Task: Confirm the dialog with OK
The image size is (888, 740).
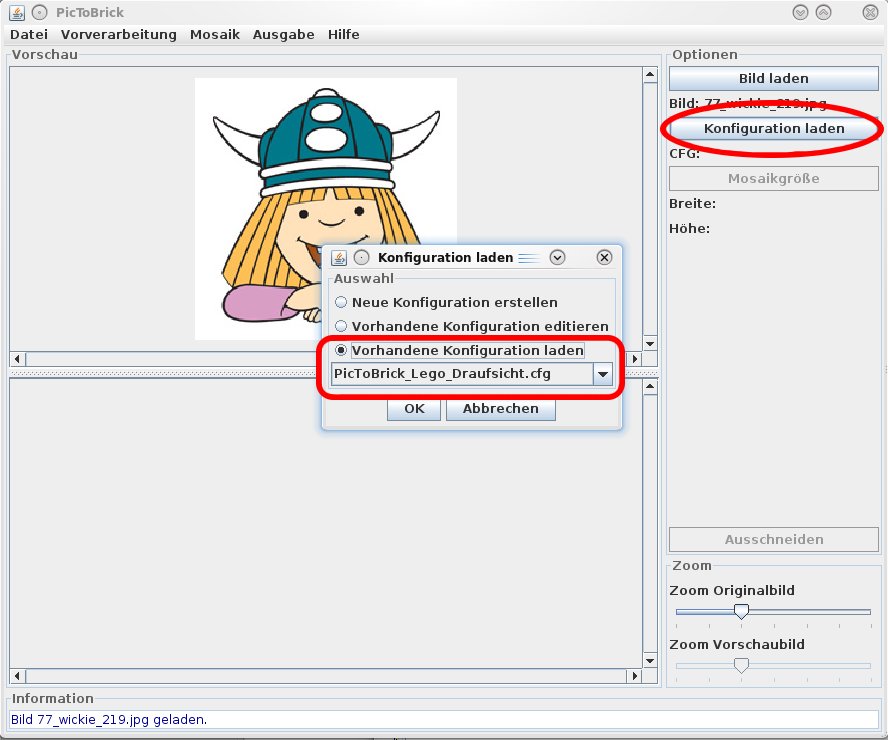Action: coord(414,409)
